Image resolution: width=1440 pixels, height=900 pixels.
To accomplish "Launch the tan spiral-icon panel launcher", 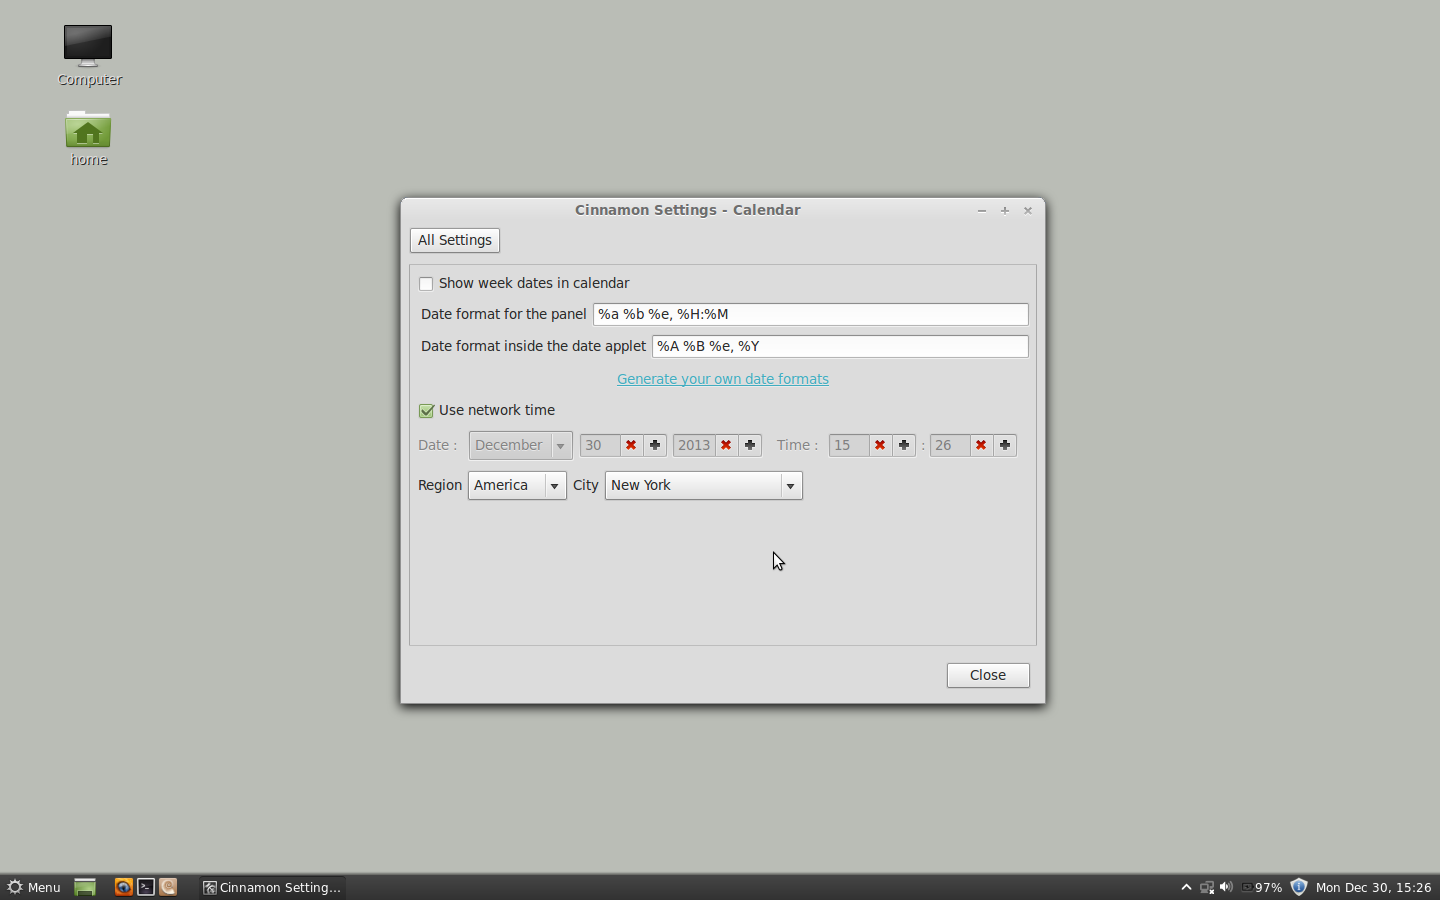I will [x=168, y=887].
